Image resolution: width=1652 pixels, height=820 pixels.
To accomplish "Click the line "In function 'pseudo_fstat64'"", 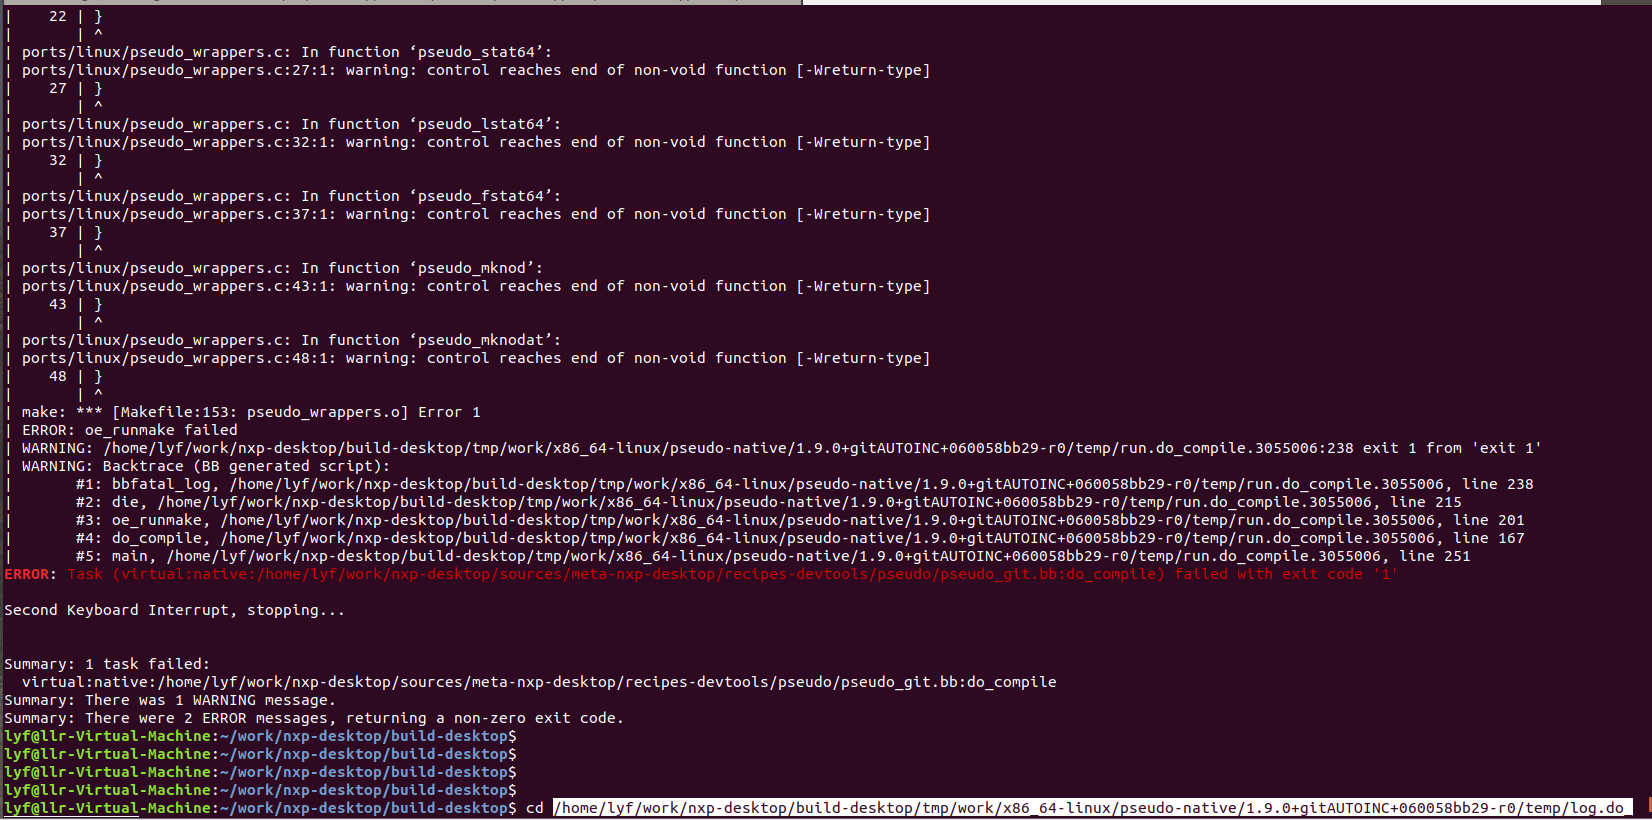I will coord(291,196).
